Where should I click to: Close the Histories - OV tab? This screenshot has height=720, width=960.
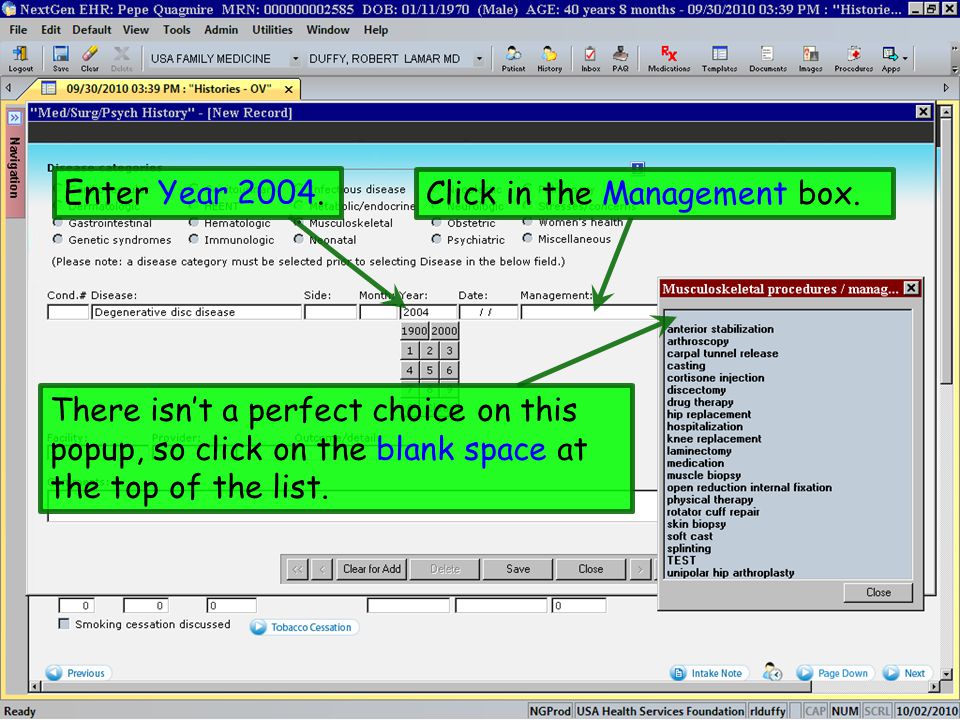pos(288,89)
